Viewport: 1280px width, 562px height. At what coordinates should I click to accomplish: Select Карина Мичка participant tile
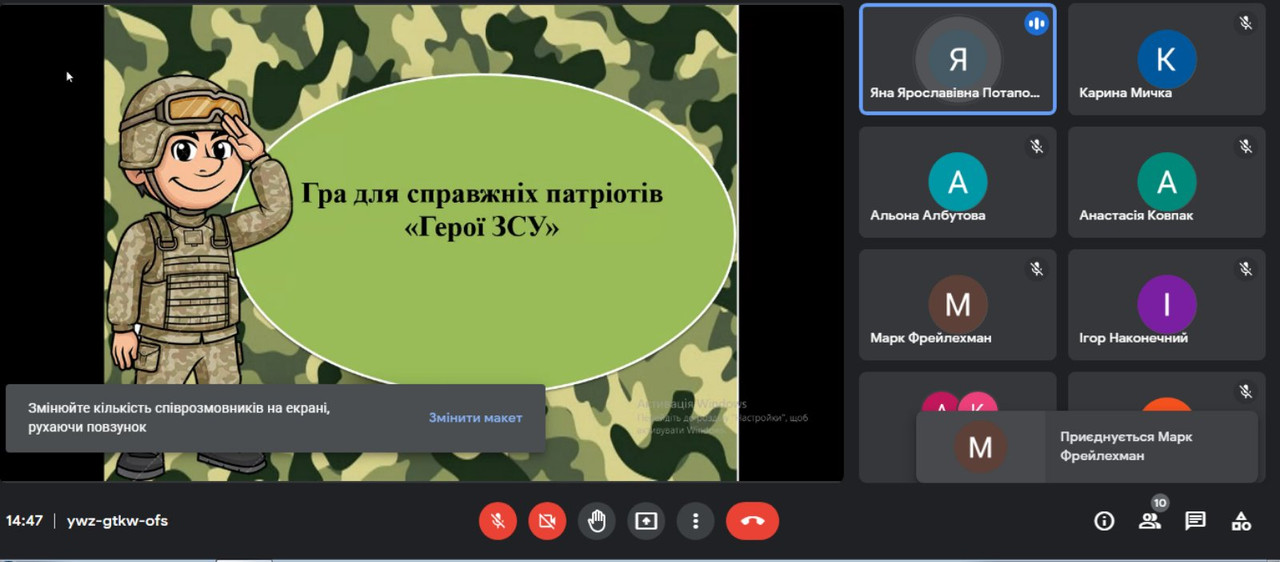coord(1166,59)
